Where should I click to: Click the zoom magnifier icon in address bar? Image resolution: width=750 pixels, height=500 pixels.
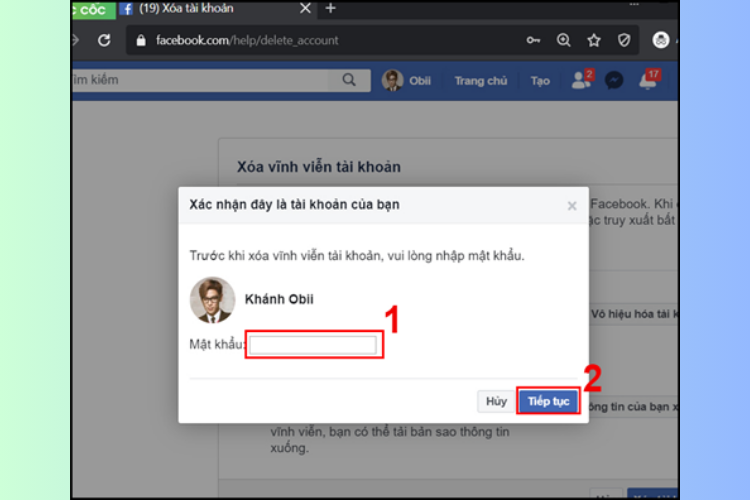coord(563,40)
